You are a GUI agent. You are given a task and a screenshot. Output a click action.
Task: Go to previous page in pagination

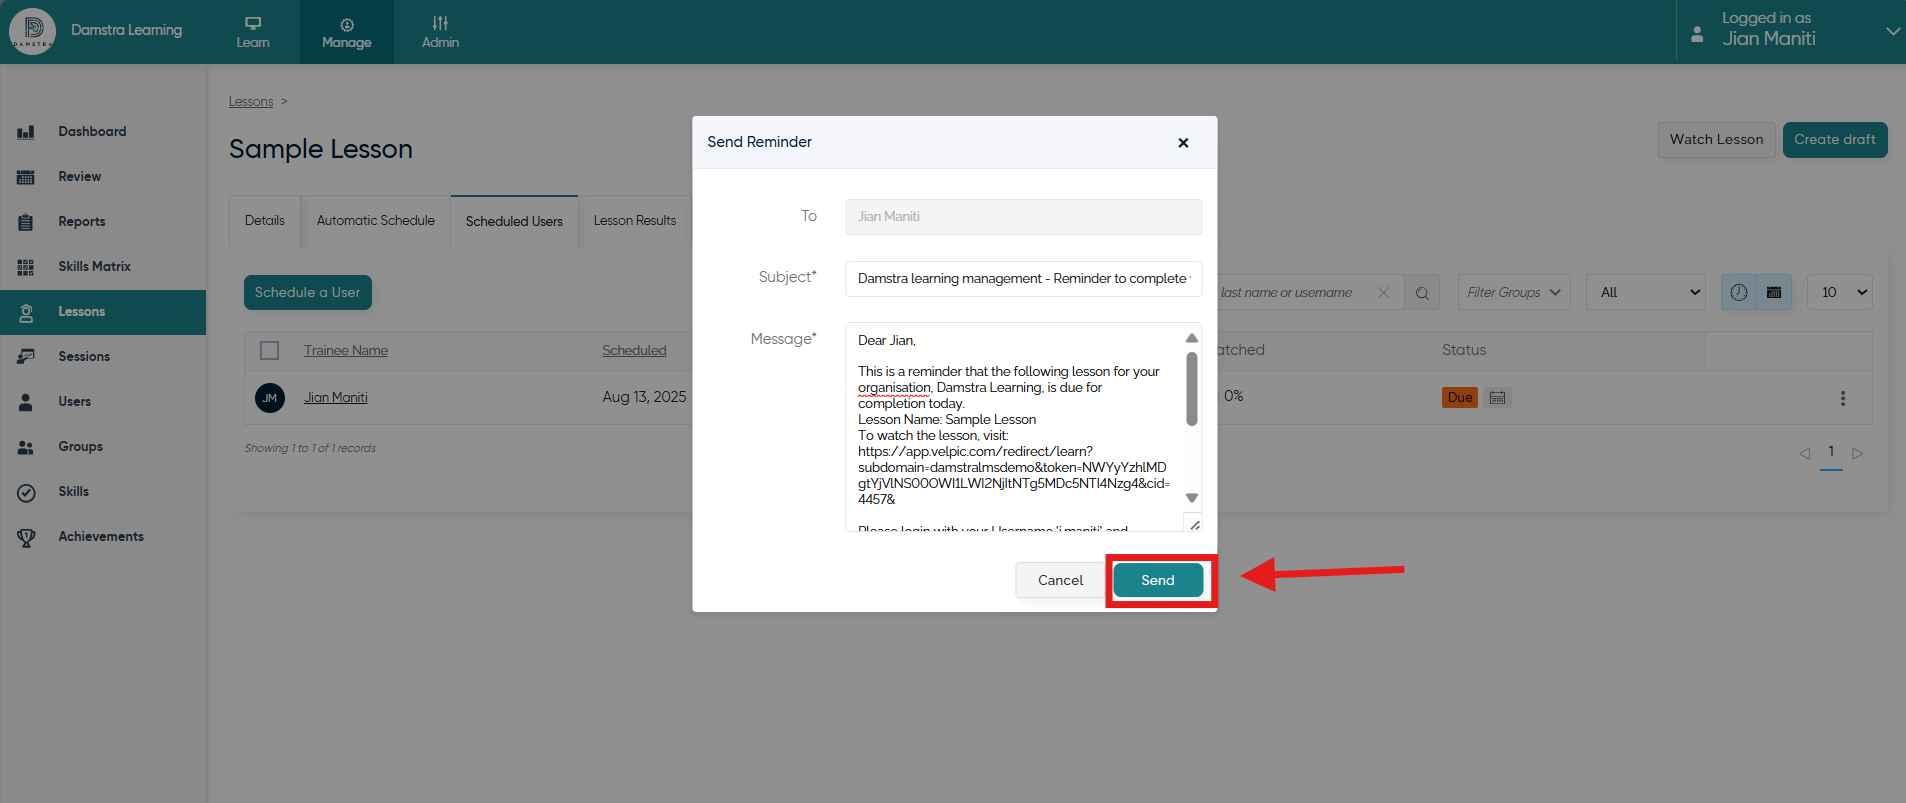[1805, 454]
